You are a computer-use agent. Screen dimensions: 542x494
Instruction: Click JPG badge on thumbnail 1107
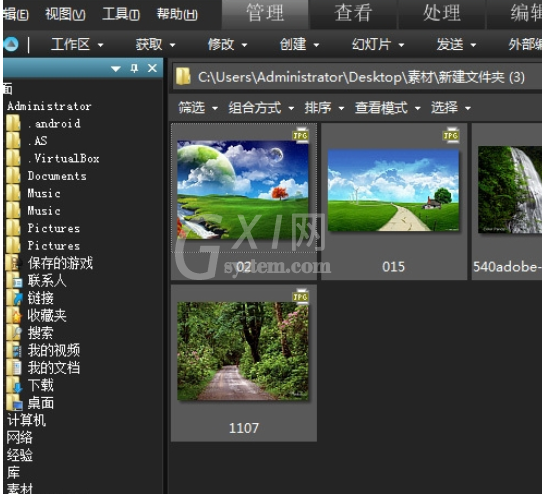[300, 297]
